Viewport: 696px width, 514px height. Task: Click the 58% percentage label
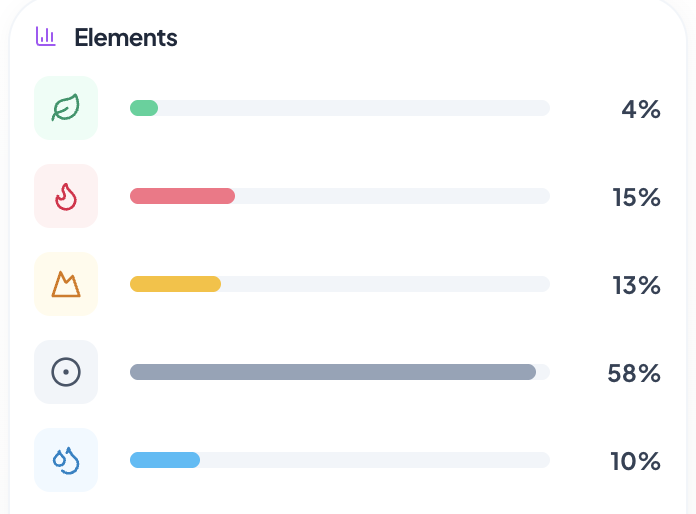pos(634,373)
